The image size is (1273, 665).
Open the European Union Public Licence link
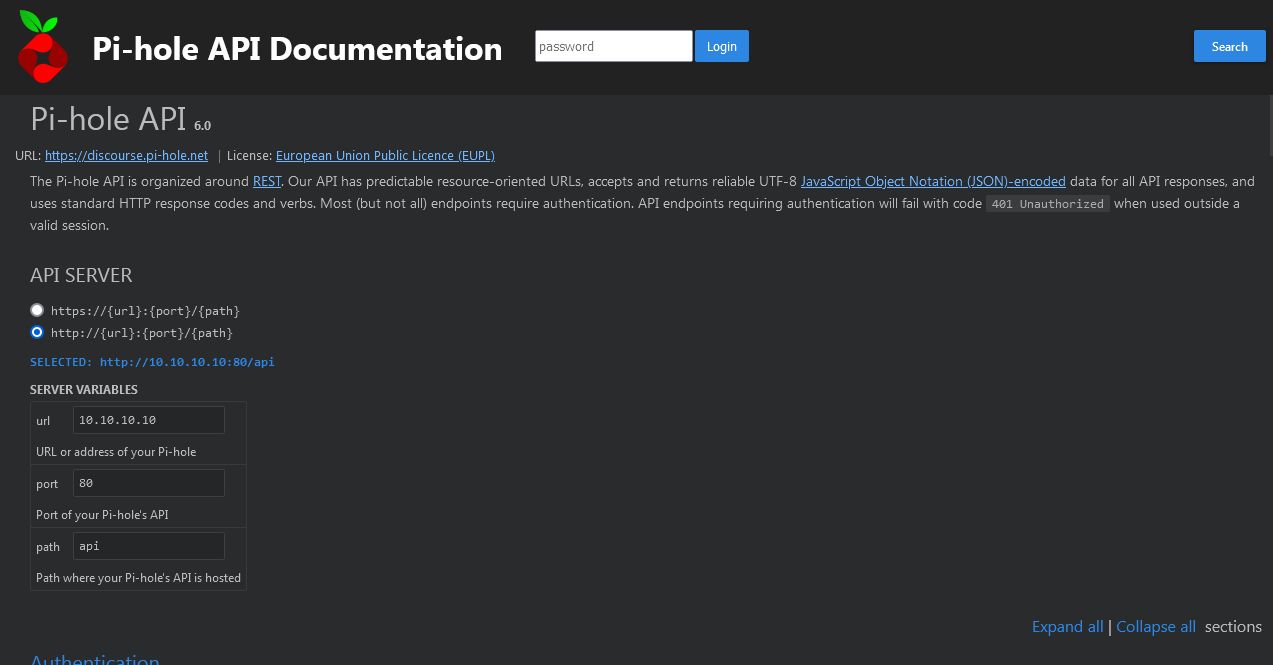pyautogui.click(x=385, y=155)
